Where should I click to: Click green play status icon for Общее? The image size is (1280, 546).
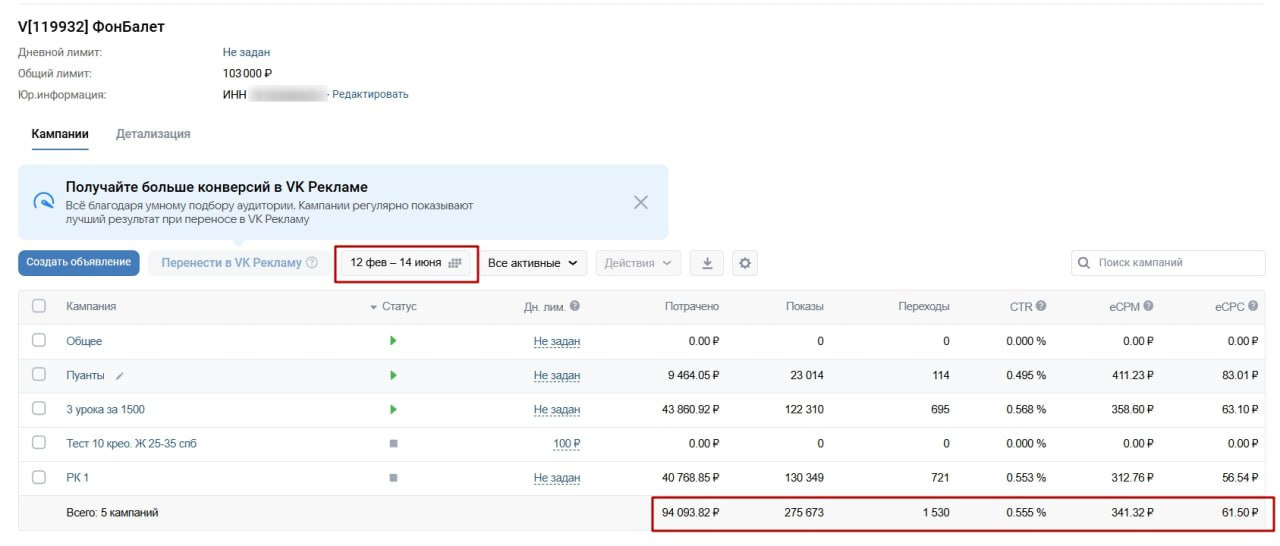[x=393, y=341]
